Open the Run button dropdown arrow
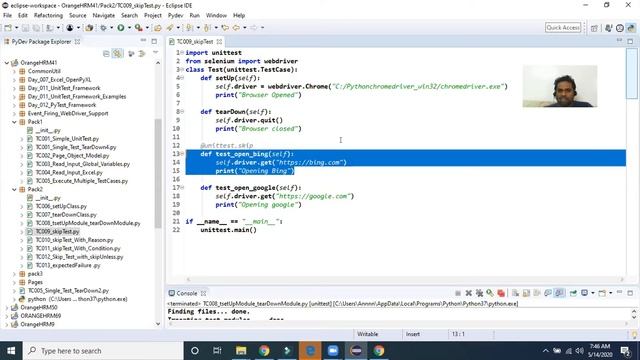 coord(129,28)
